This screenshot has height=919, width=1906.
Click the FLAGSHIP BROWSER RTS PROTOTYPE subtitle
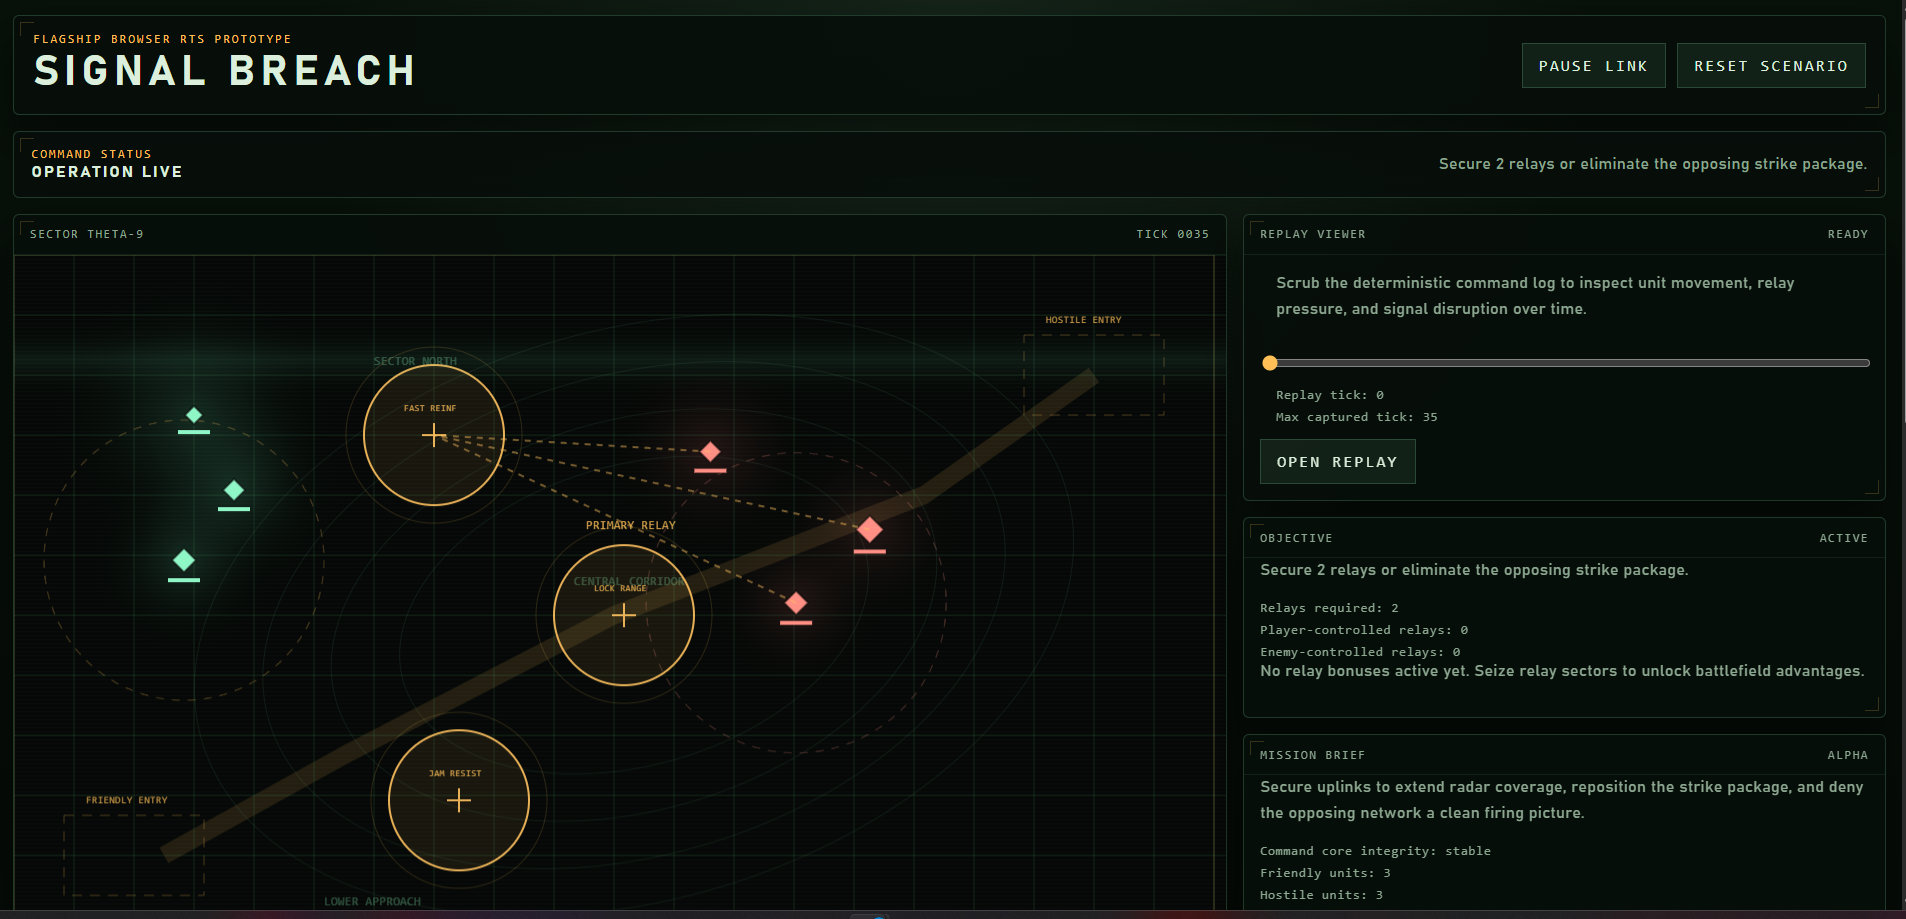(162, 39)
